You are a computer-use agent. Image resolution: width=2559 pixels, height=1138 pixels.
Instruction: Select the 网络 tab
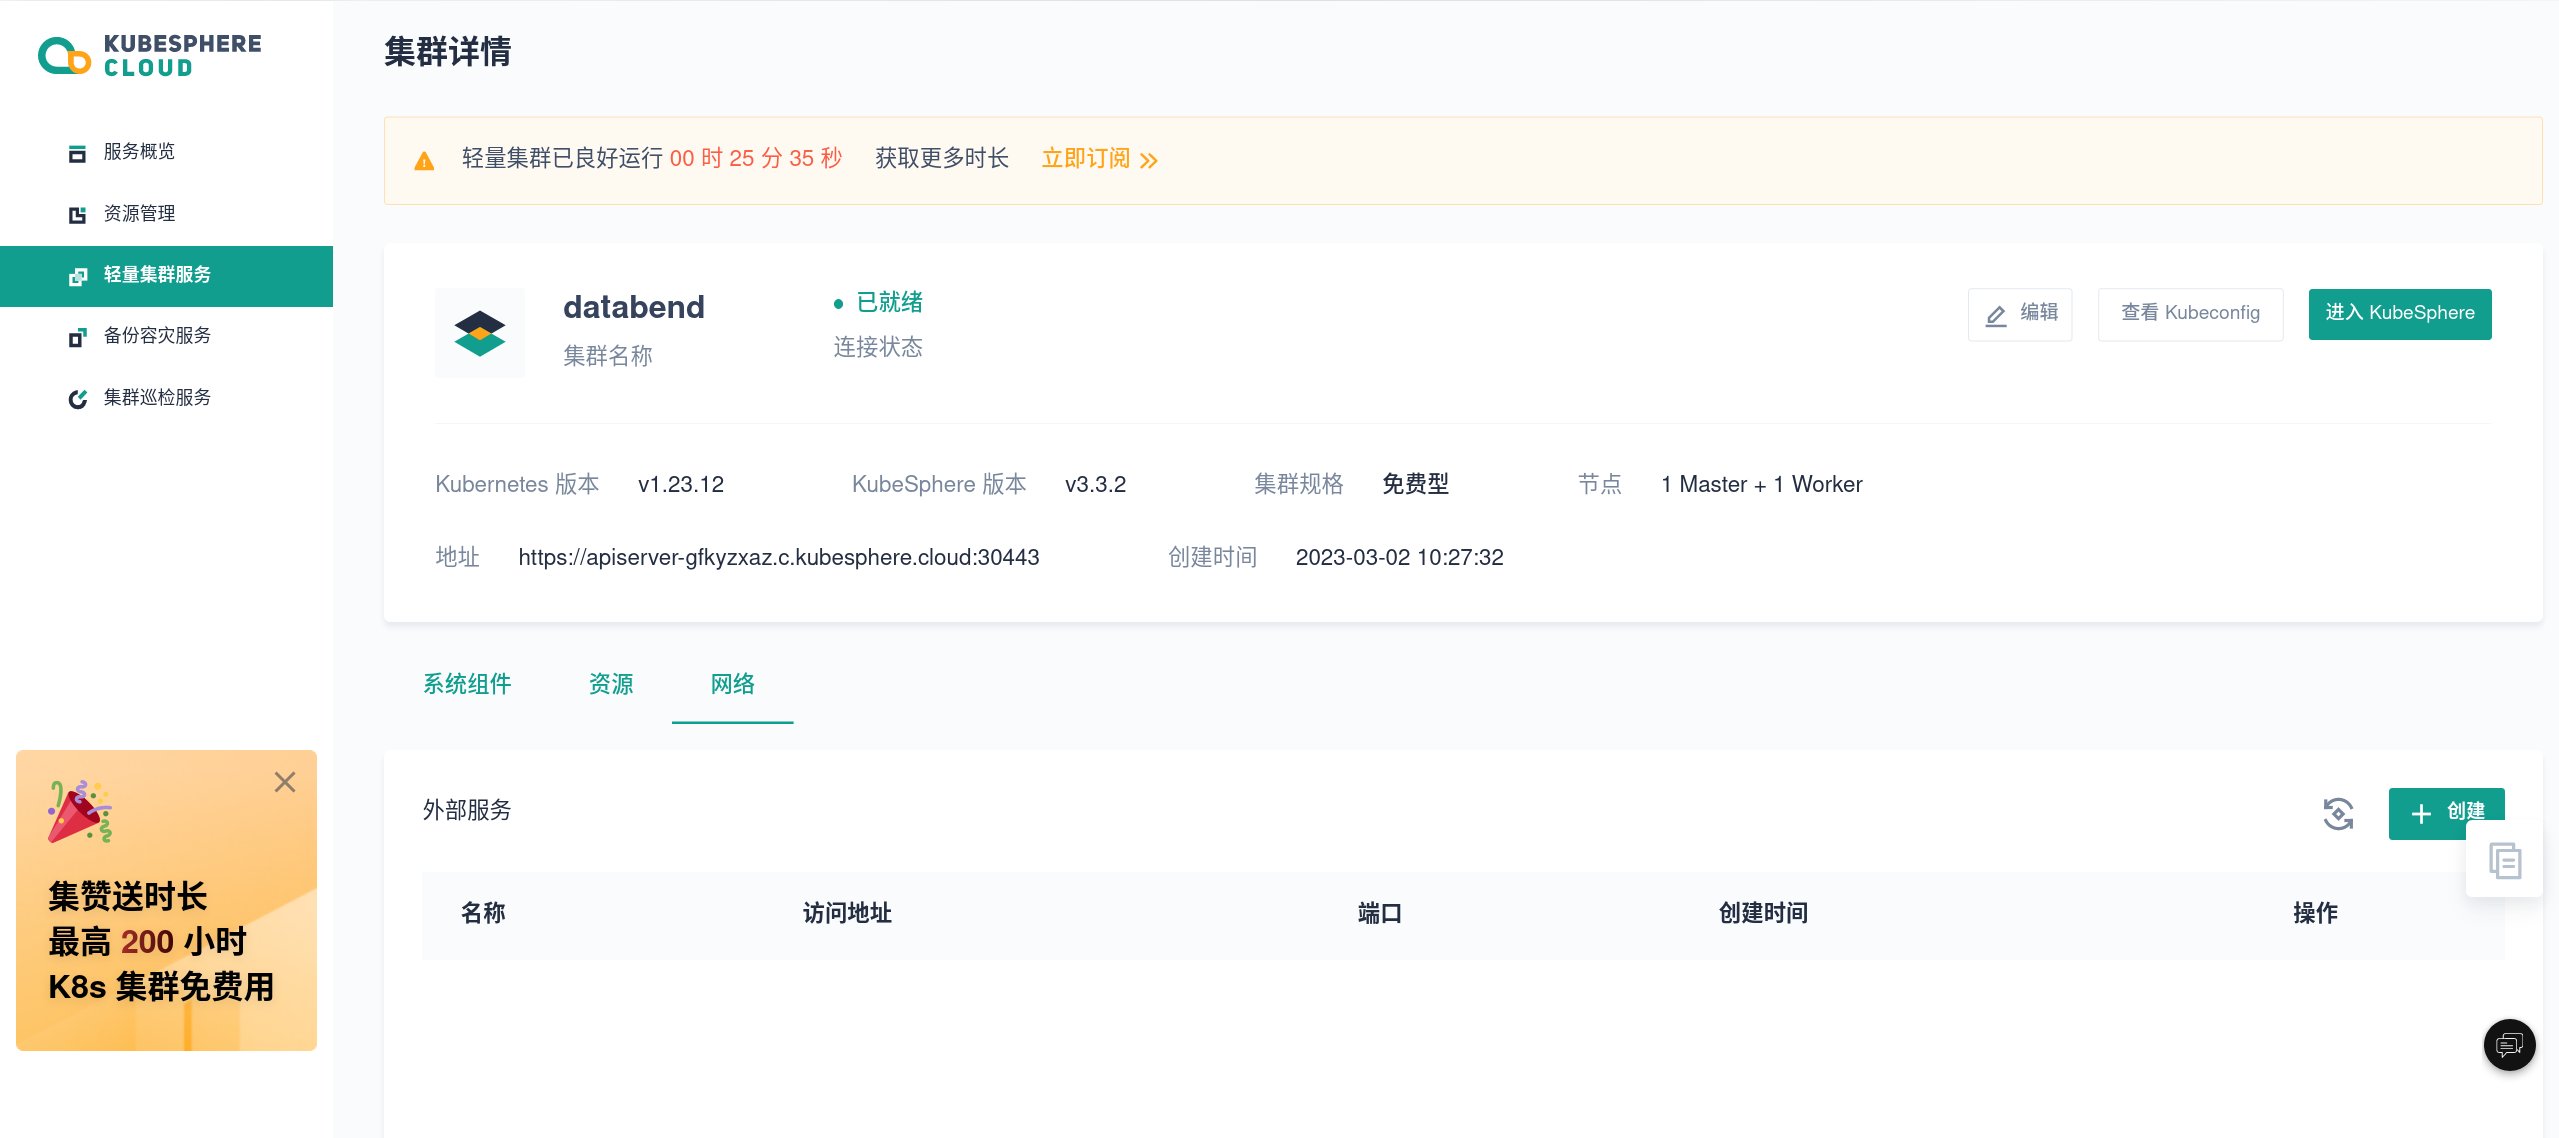[x=732, y=685]
